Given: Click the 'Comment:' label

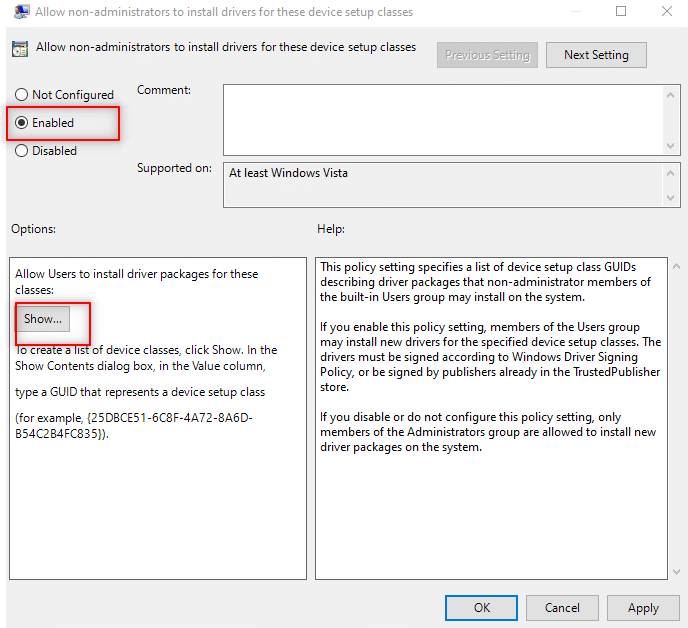Looking at the screenshot, I should [164, 90].
